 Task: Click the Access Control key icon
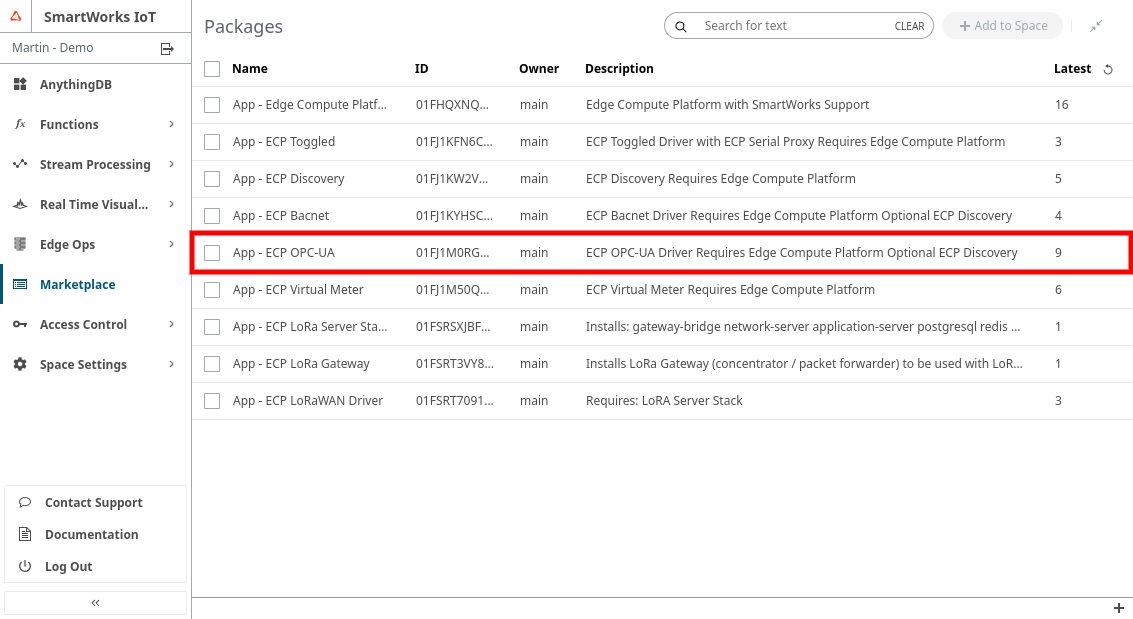click(x=20, y=324)
